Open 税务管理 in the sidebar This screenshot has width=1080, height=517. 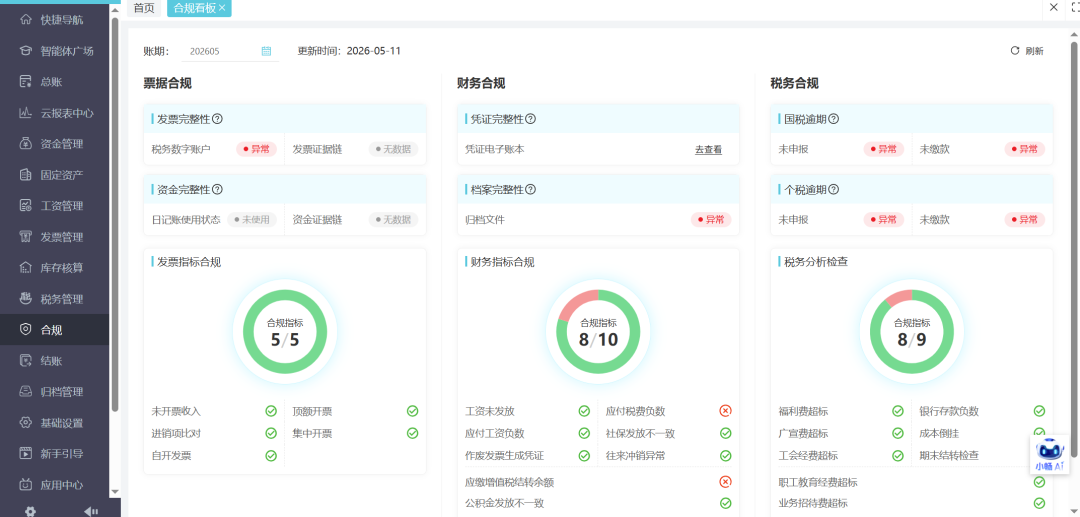[55, 299]
